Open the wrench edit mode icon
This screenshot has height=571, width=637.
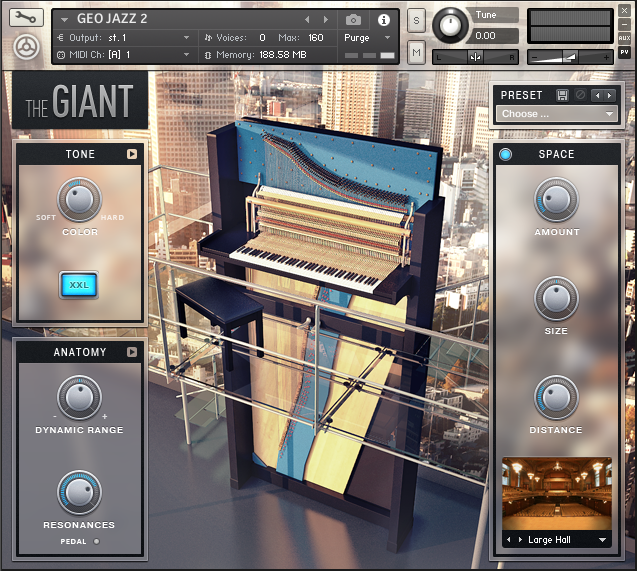coord(26,18)
